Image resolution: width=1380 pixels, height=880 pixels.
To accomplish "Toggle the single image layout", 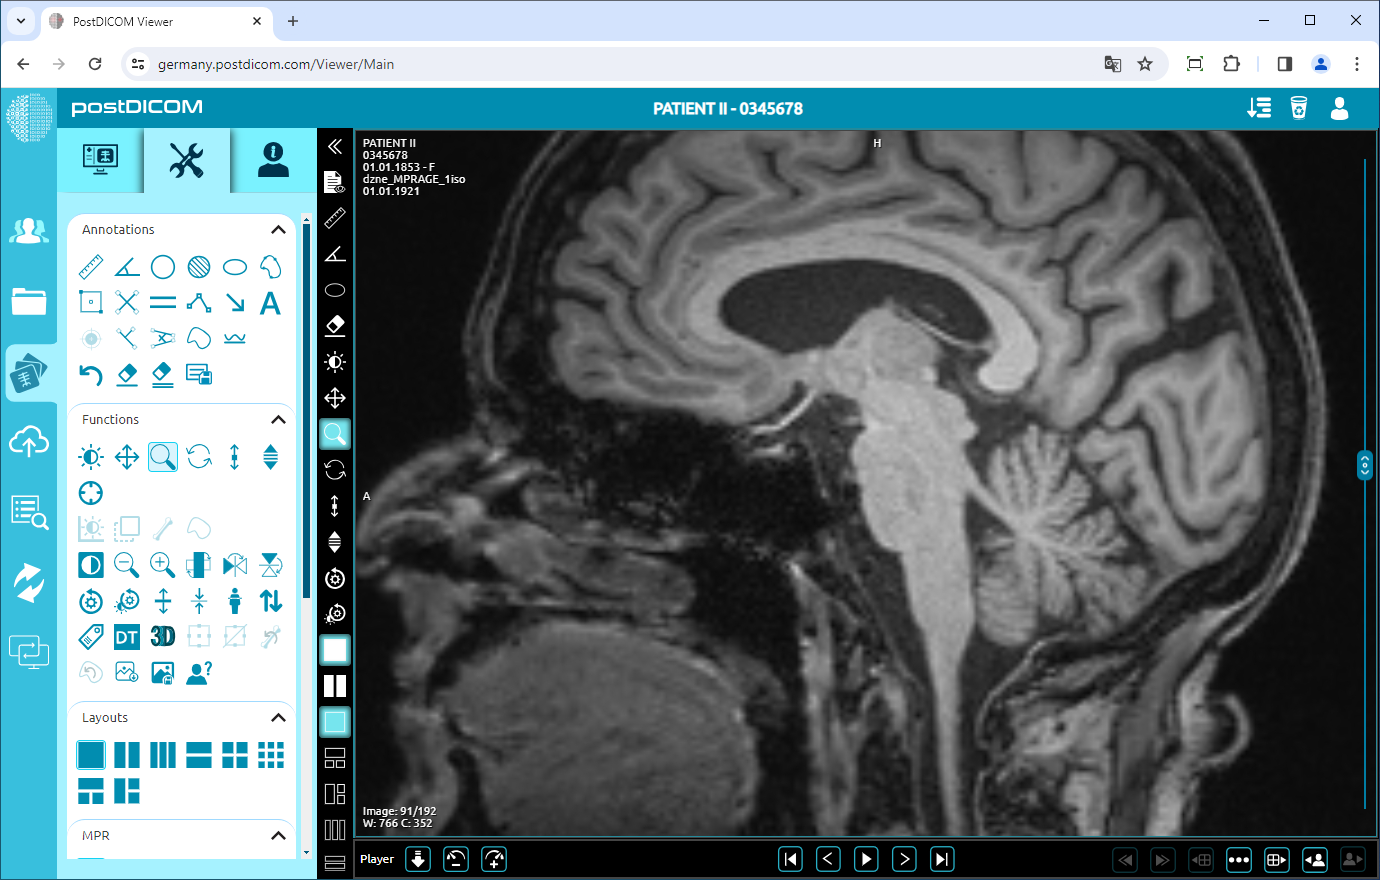I will (91, 754).
